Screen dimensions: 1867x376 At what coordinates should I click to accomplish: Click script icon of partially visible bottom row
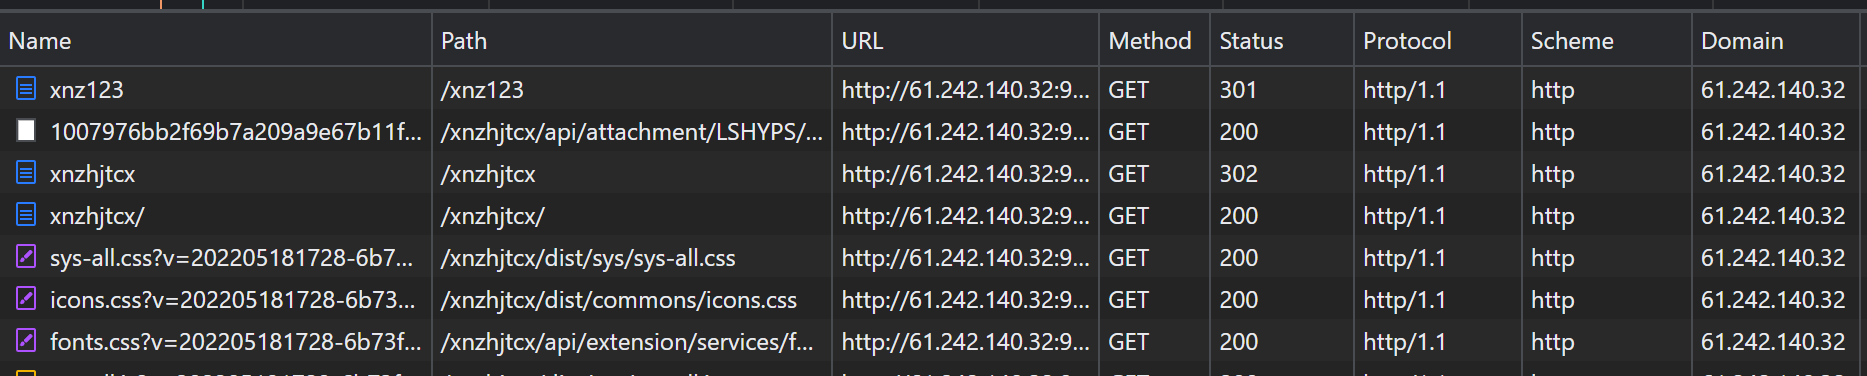26,372
